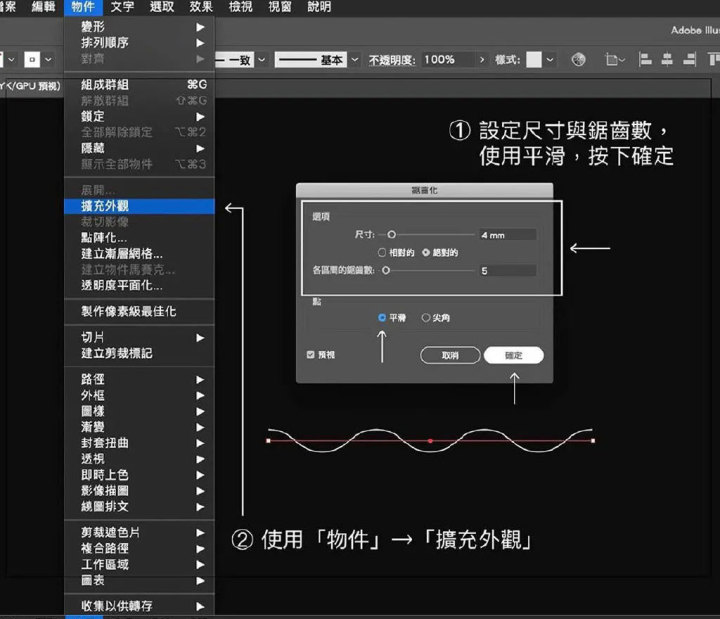Open the 選取 menu
Screen dimensions: 720x619
tap(162, 7)
